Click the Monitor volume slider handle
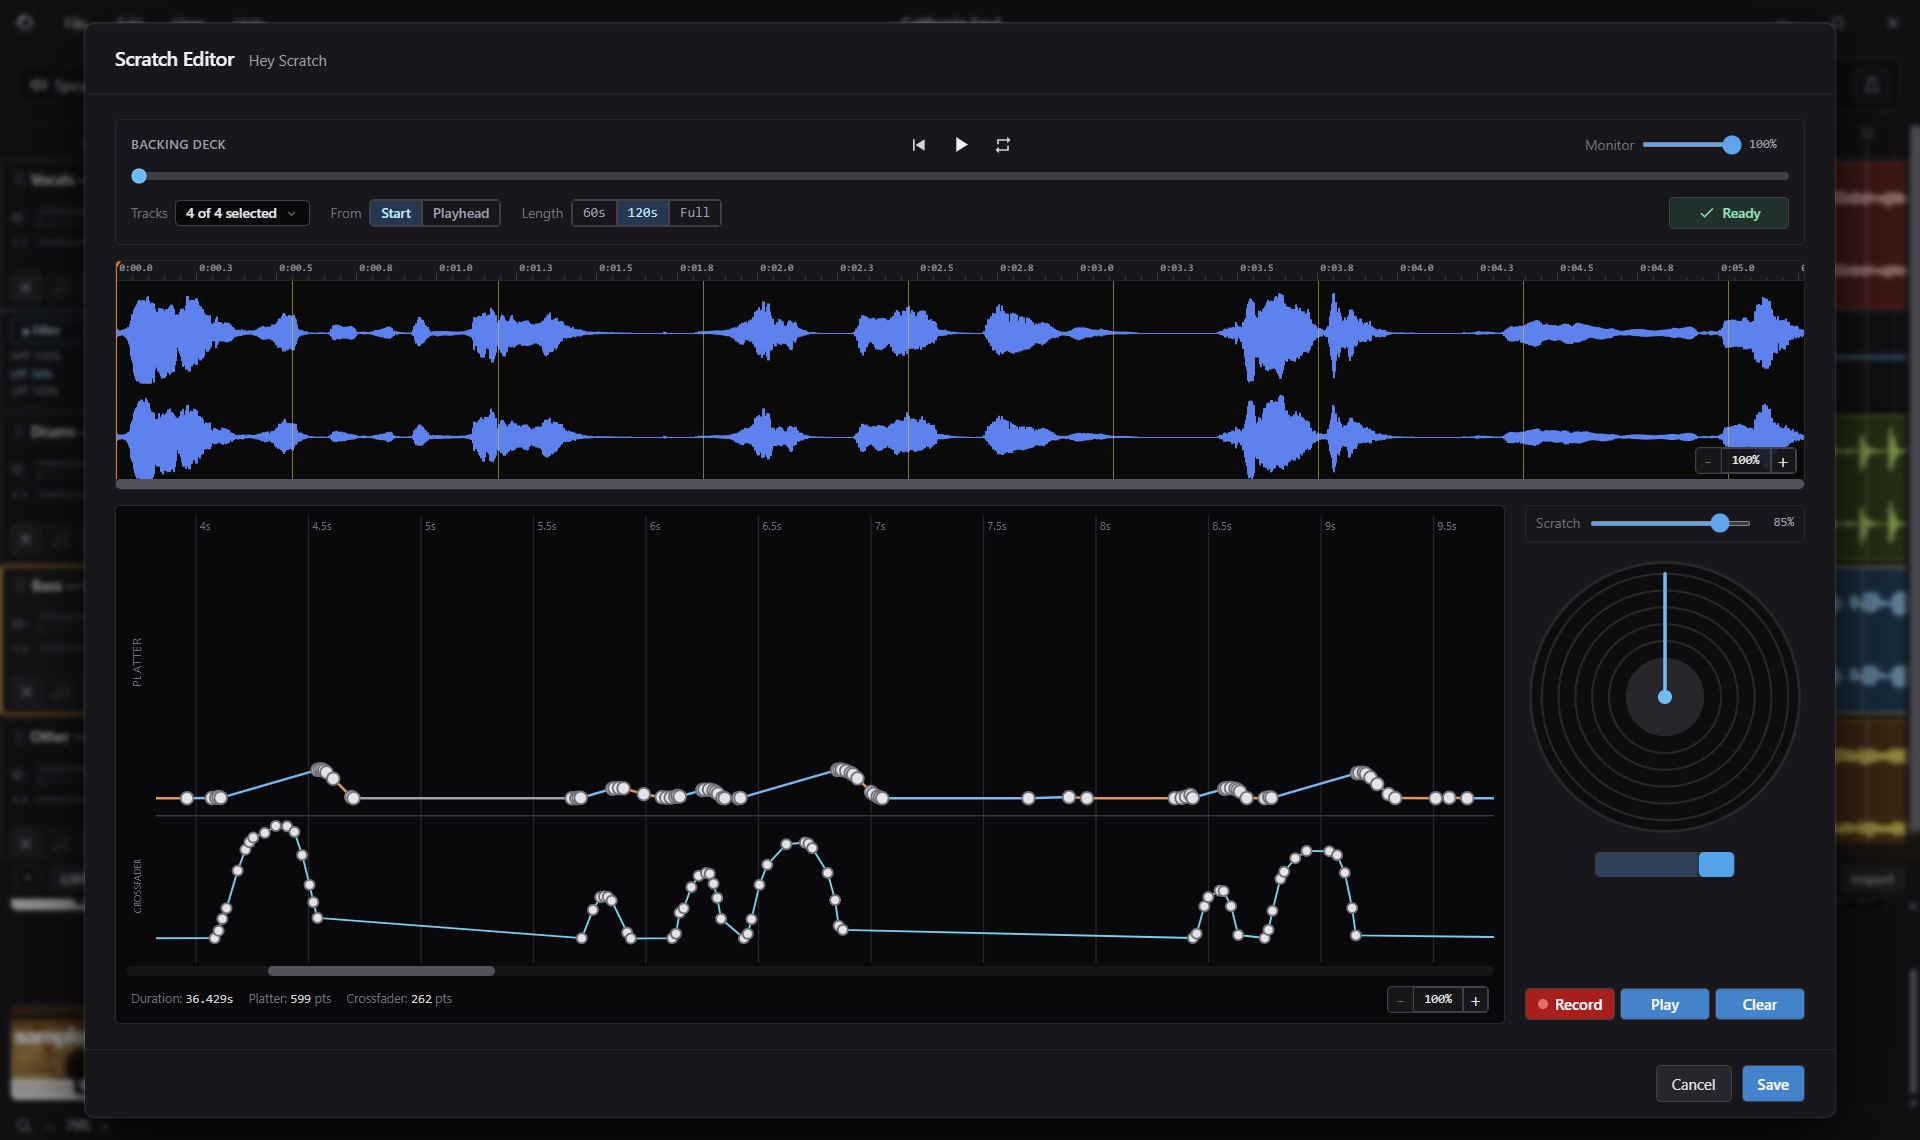The image size is (1920, 1140). (x=1732, y=145)
